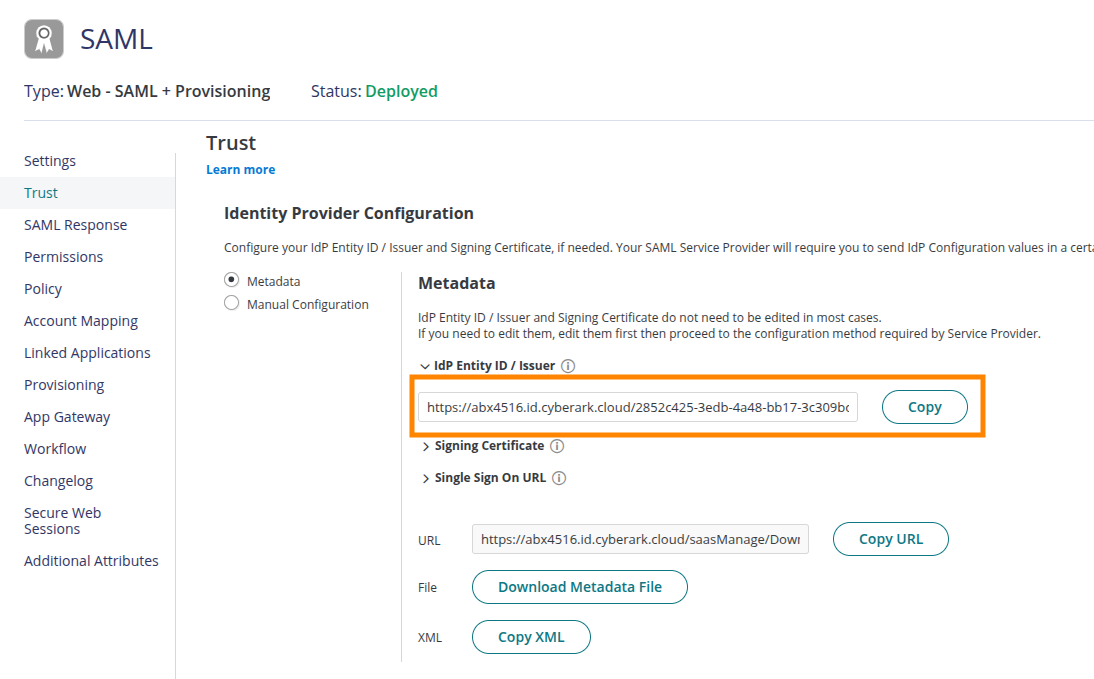Open the App Gateway sidebar page

(67, 417)
